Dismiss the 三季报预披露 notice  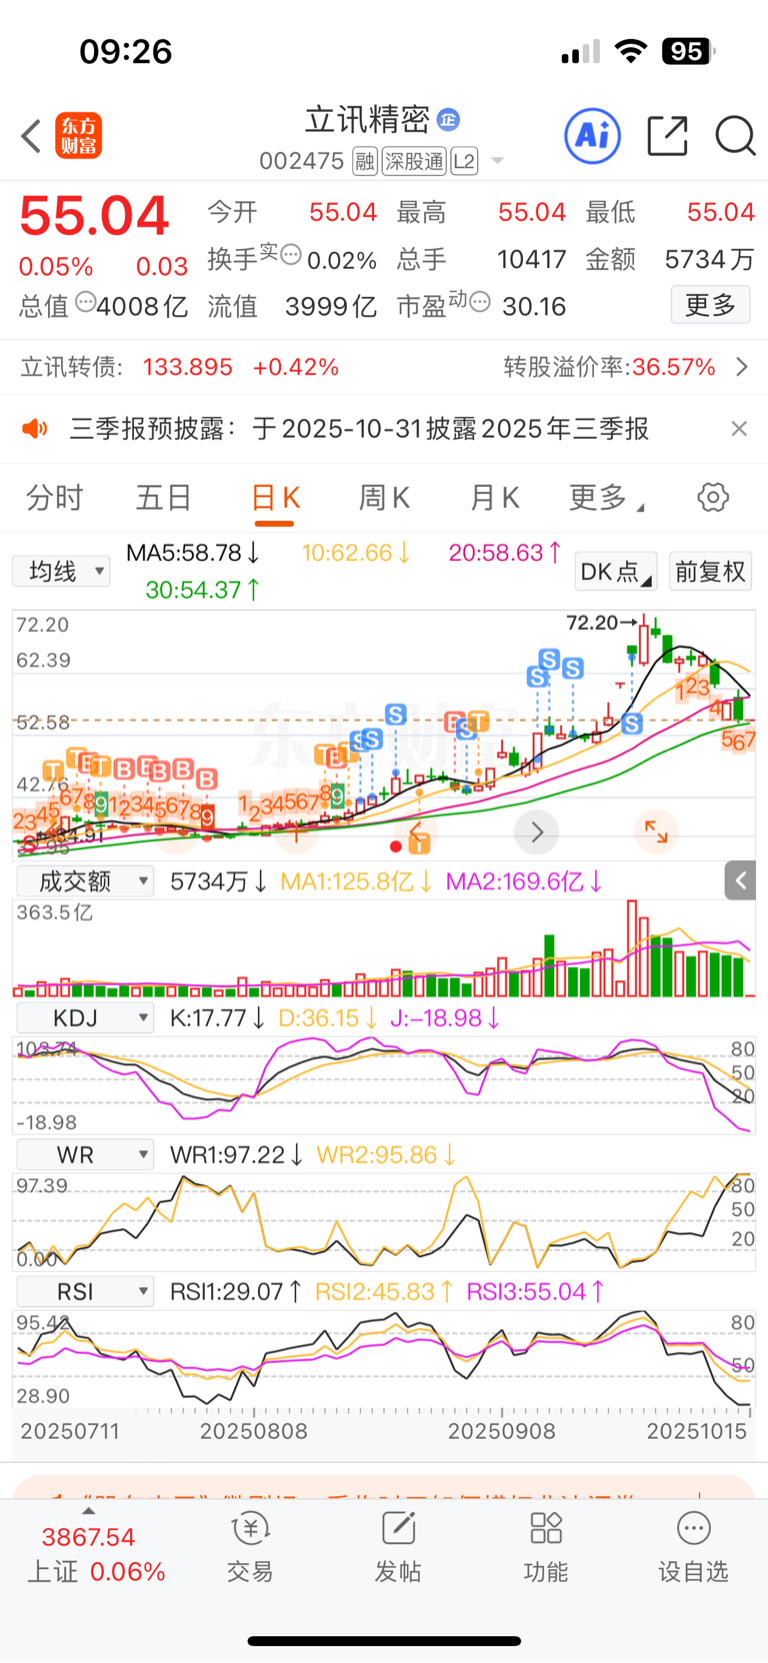point(739,429)
